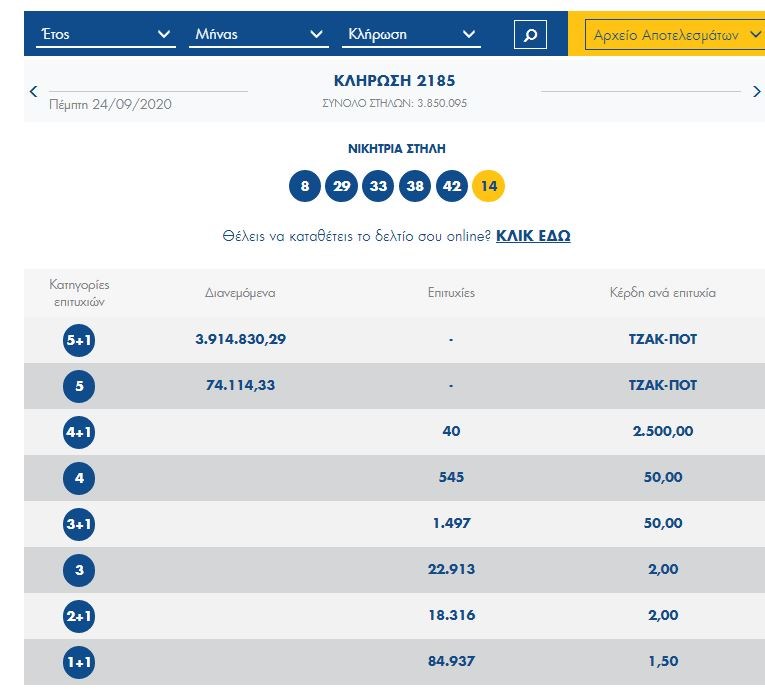Click the magnifier search button

point(530,35)
